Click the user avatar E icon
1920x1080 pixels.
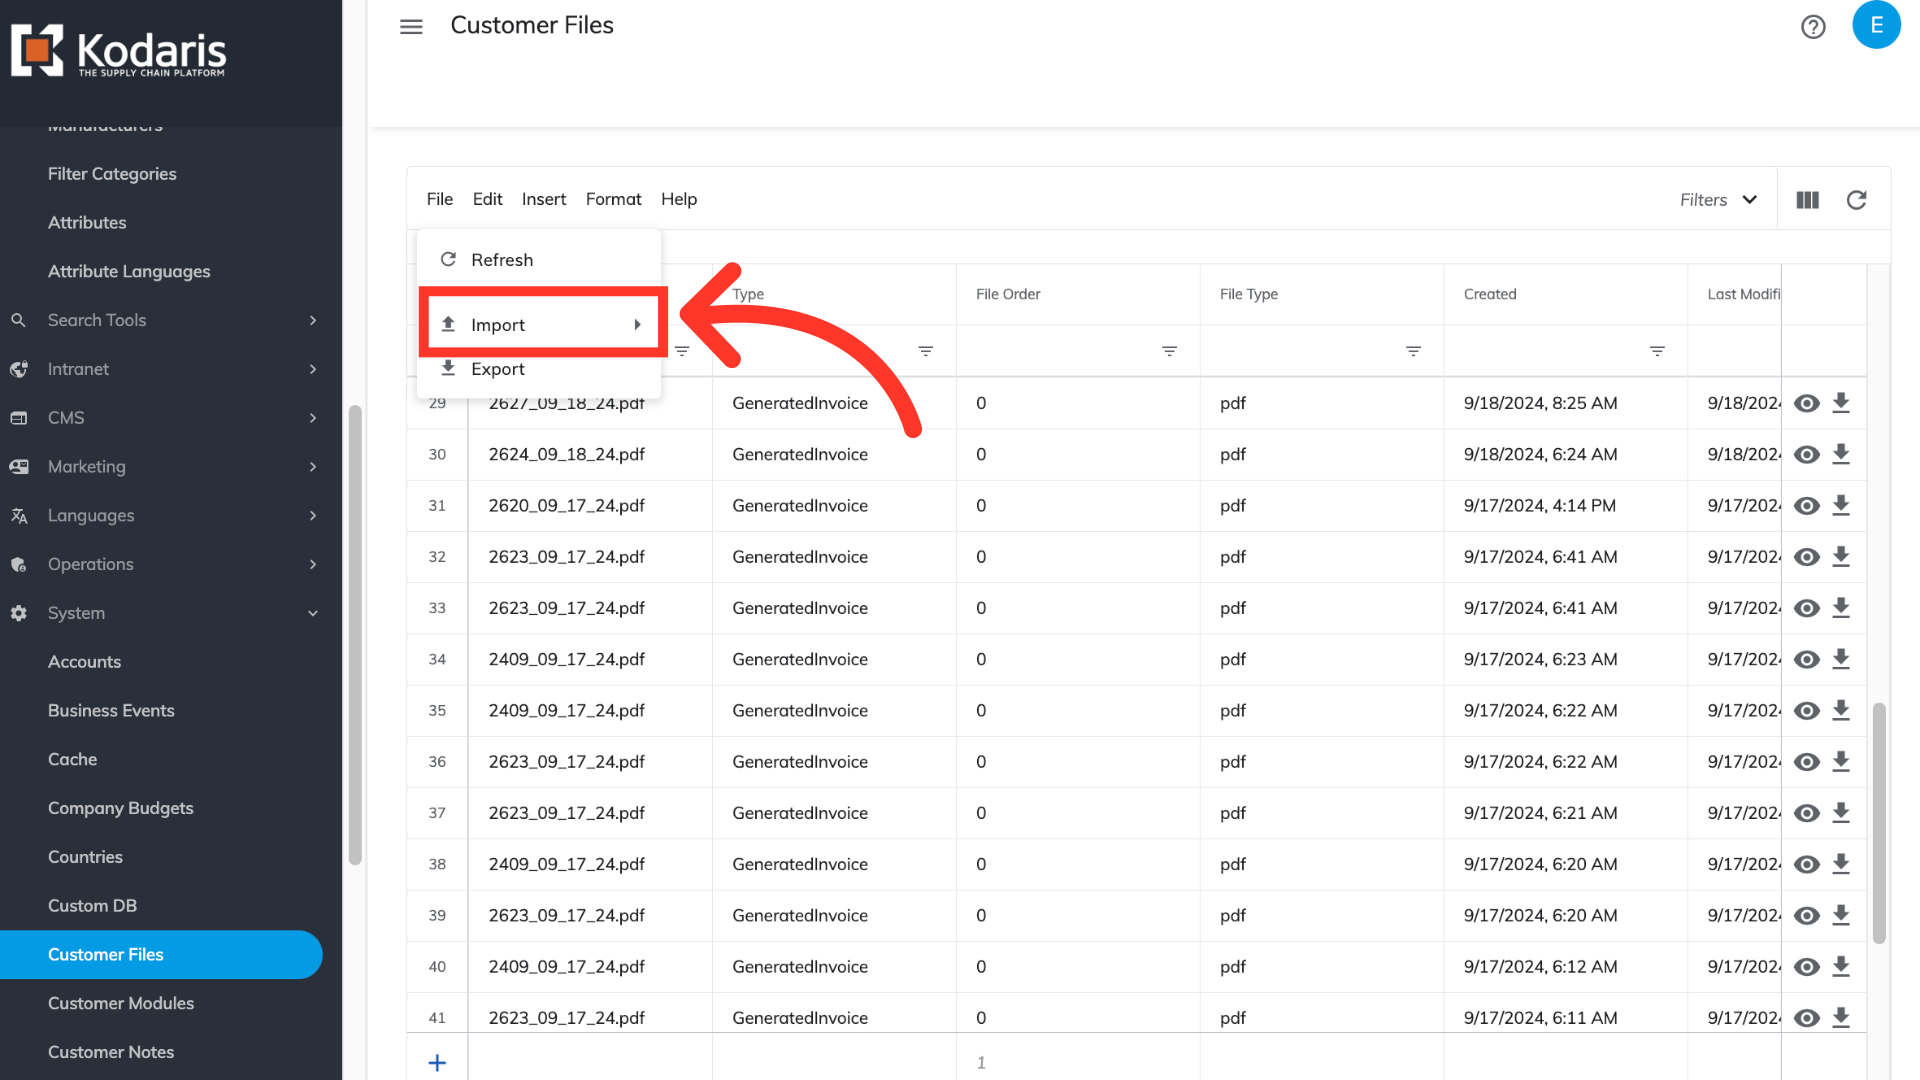coord(1876,25)
